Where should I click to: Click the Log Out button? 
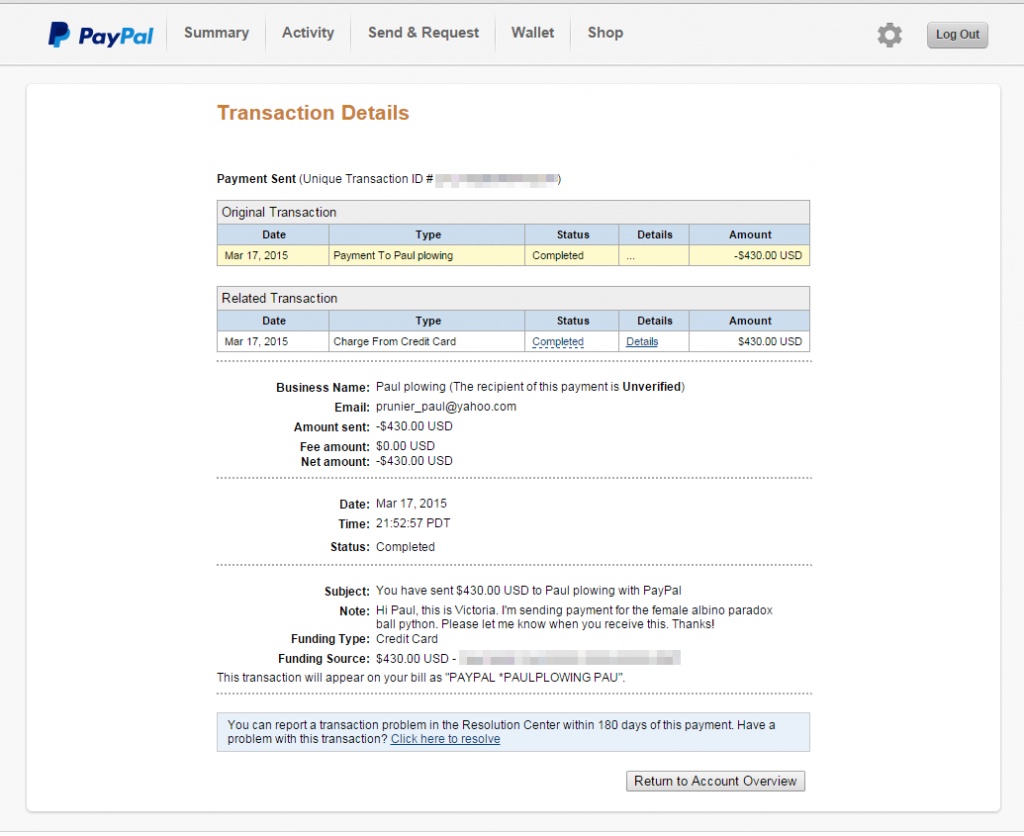coord(957,35)
